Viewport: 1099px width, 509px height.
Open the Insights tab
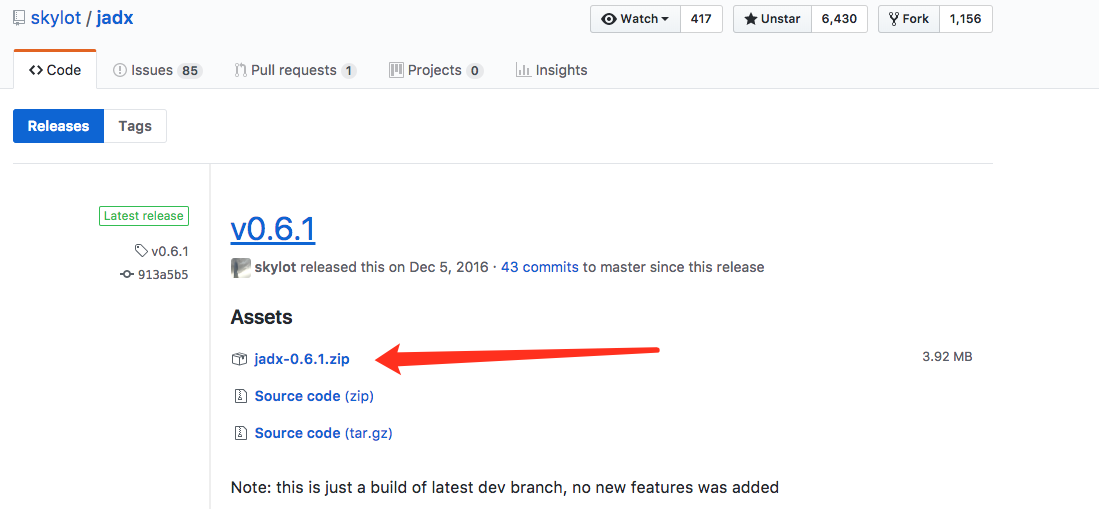coord(552,70)
